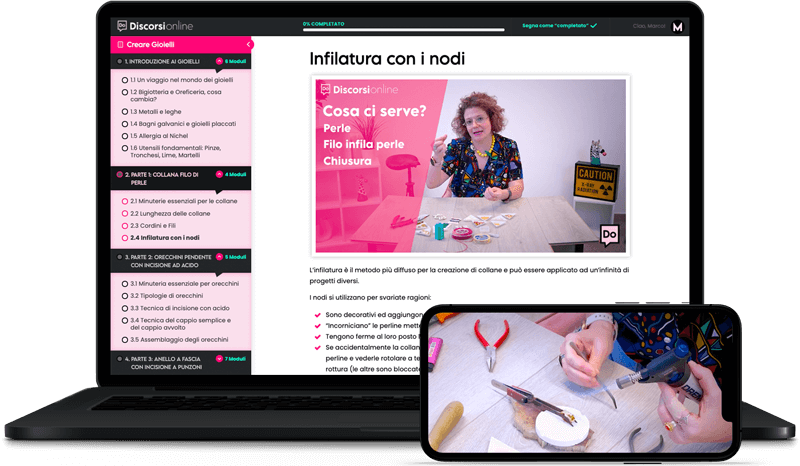Collapse section 2 using the 4 Moduli chevron
The height and width of the screenshot is (466, 800).
click(x=219, y=174)
